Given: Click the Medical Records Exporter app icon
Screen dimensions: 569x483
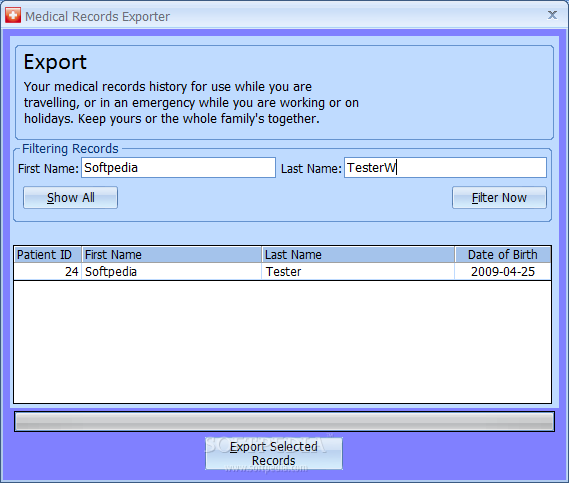Looking at the screenshot, I should (x=13, y=16).
